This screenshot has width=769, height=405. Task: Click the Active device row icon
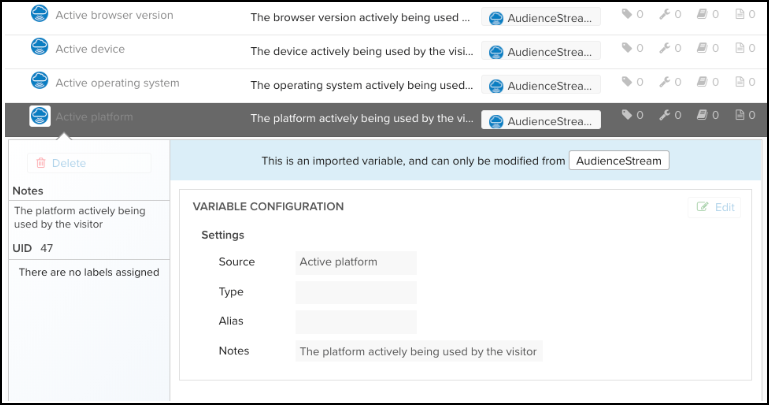pyautogui.click(x=40, y=47)
